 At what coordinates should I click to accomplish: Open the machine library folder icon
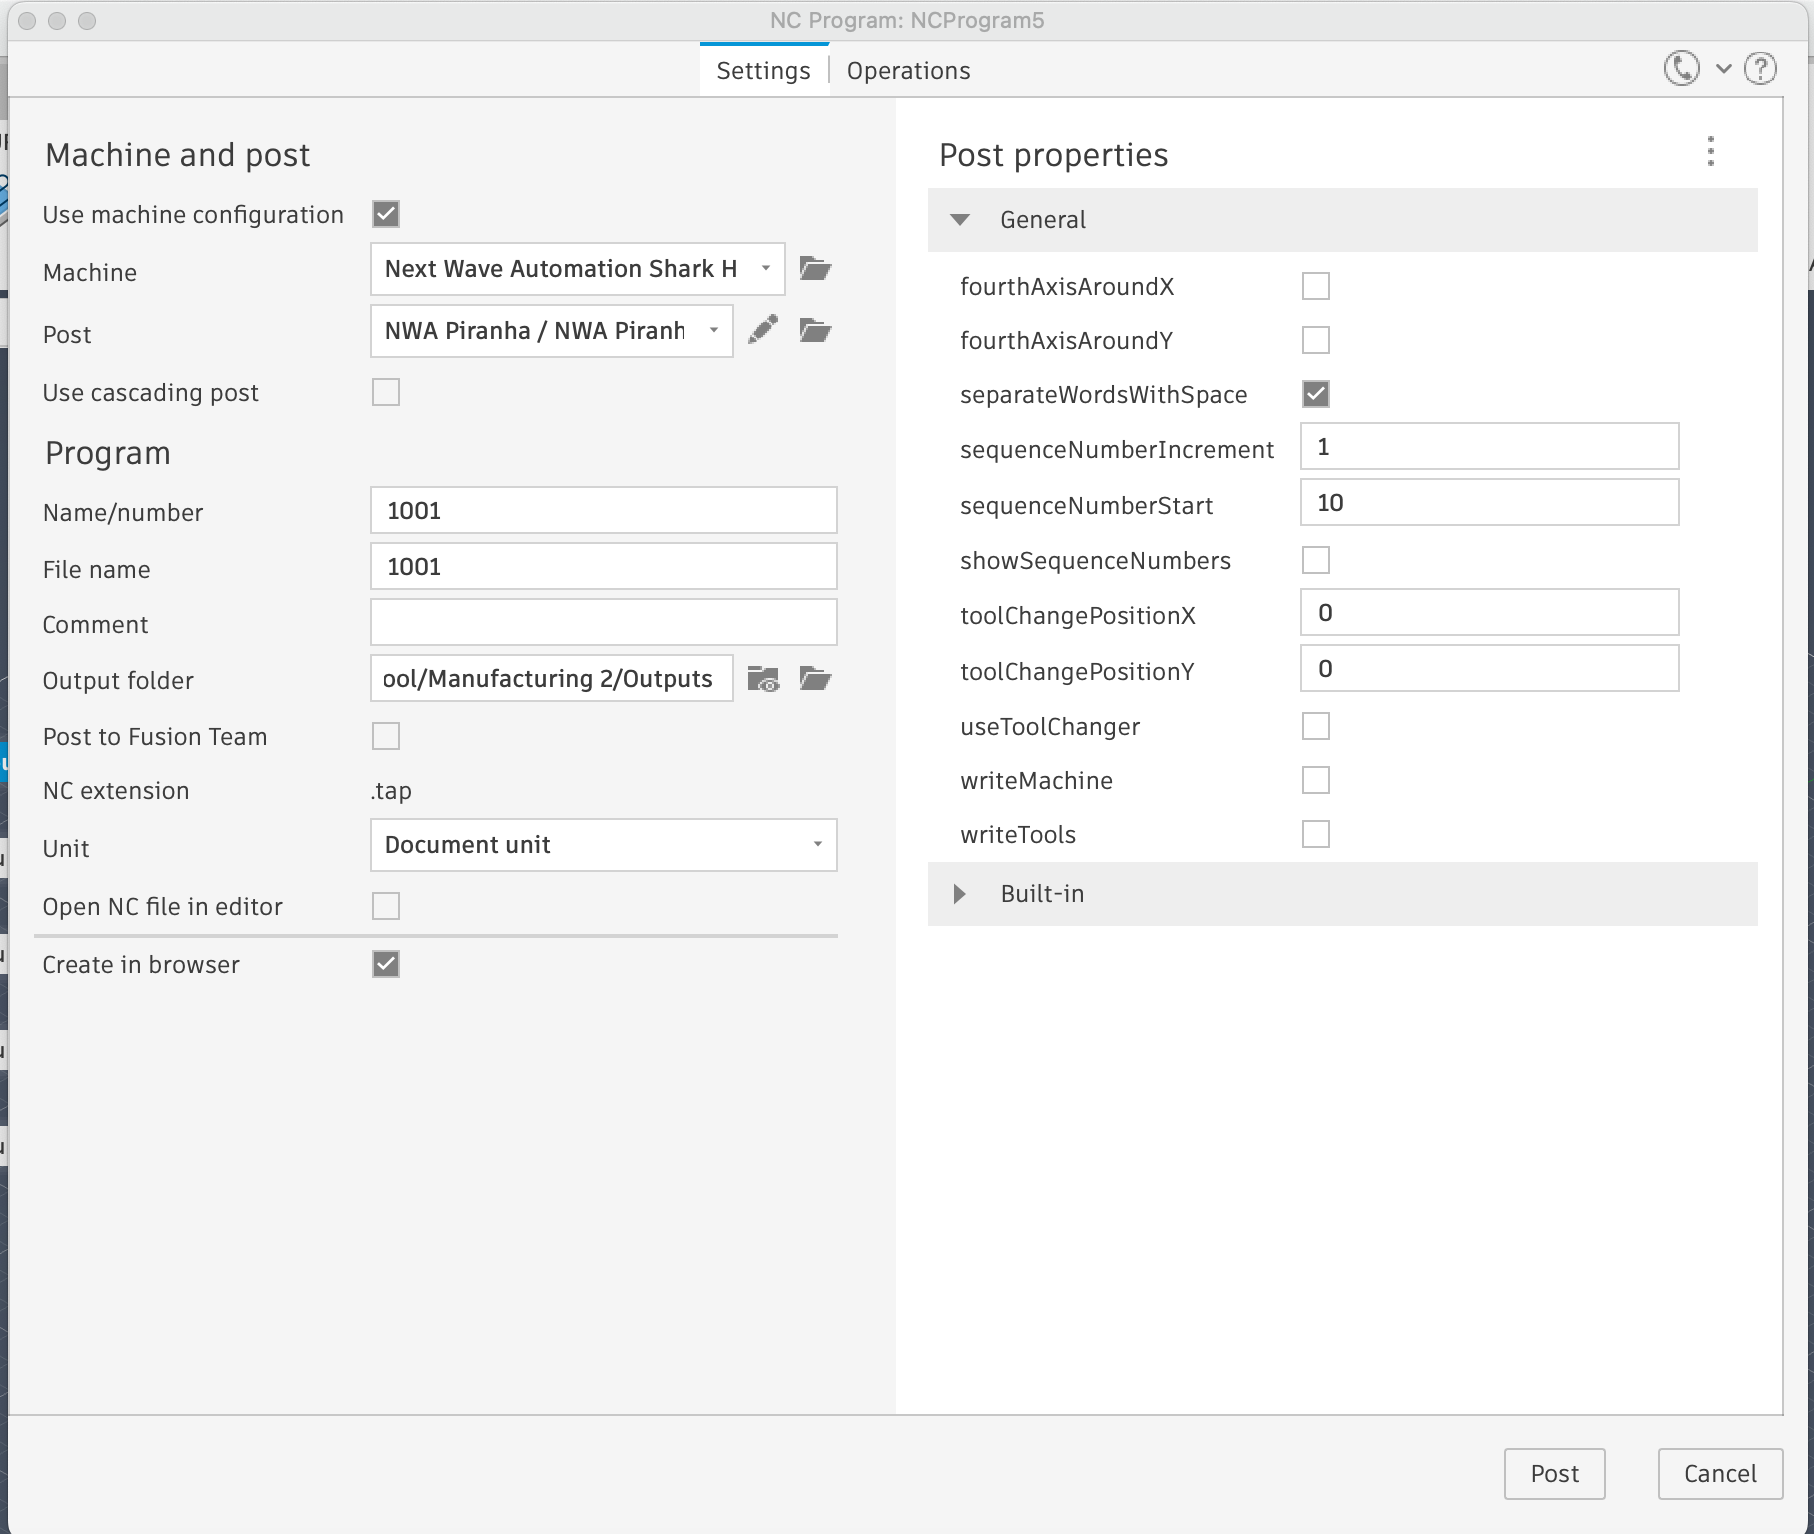pos(815,269)
